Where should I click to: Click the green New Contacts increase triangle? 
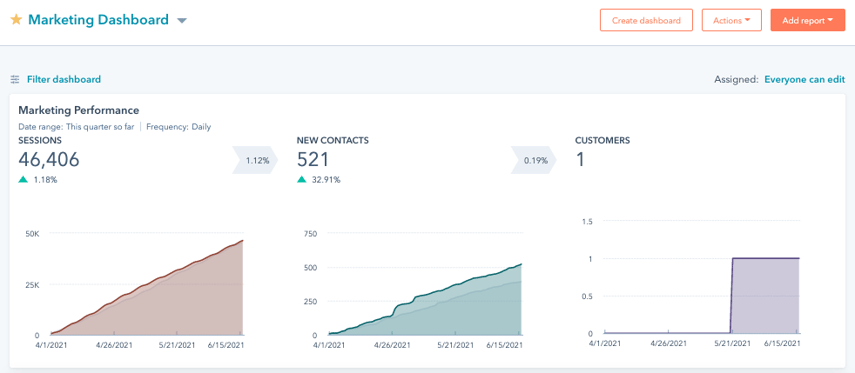click(x=302, y=179)
